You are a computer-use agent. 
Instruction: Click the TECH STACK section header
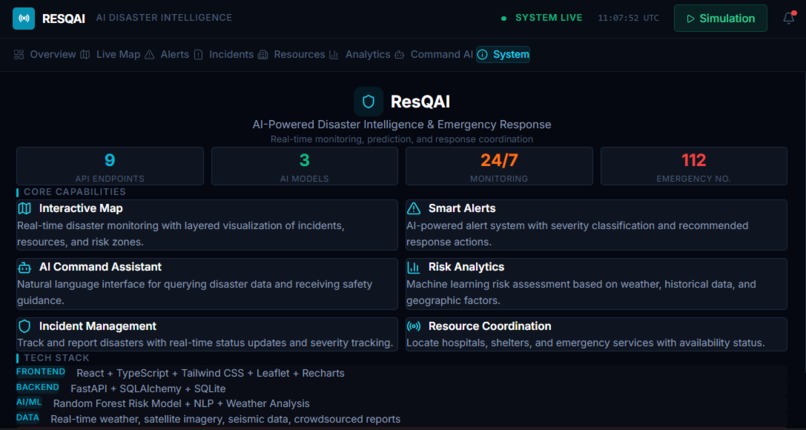click(57, 358)
